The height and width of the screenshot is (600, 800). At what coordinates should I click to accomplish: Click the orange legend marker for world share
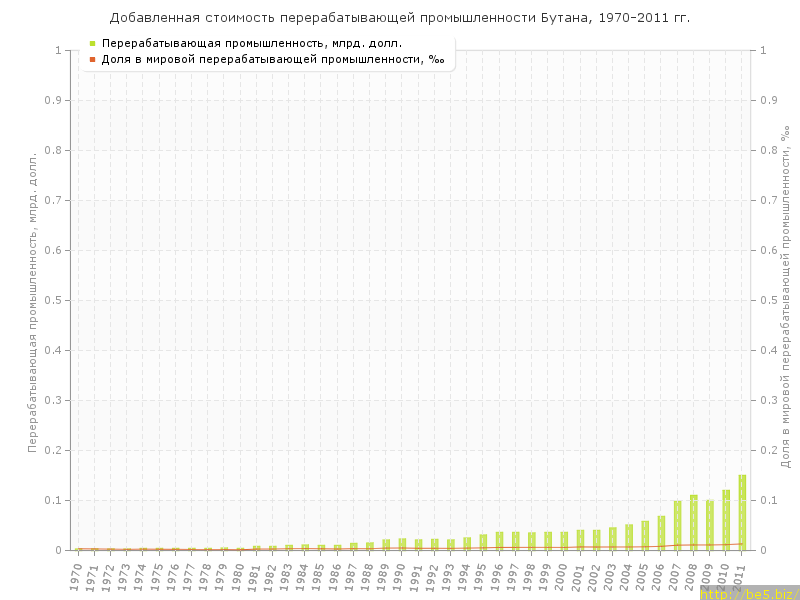pos(93,60)
